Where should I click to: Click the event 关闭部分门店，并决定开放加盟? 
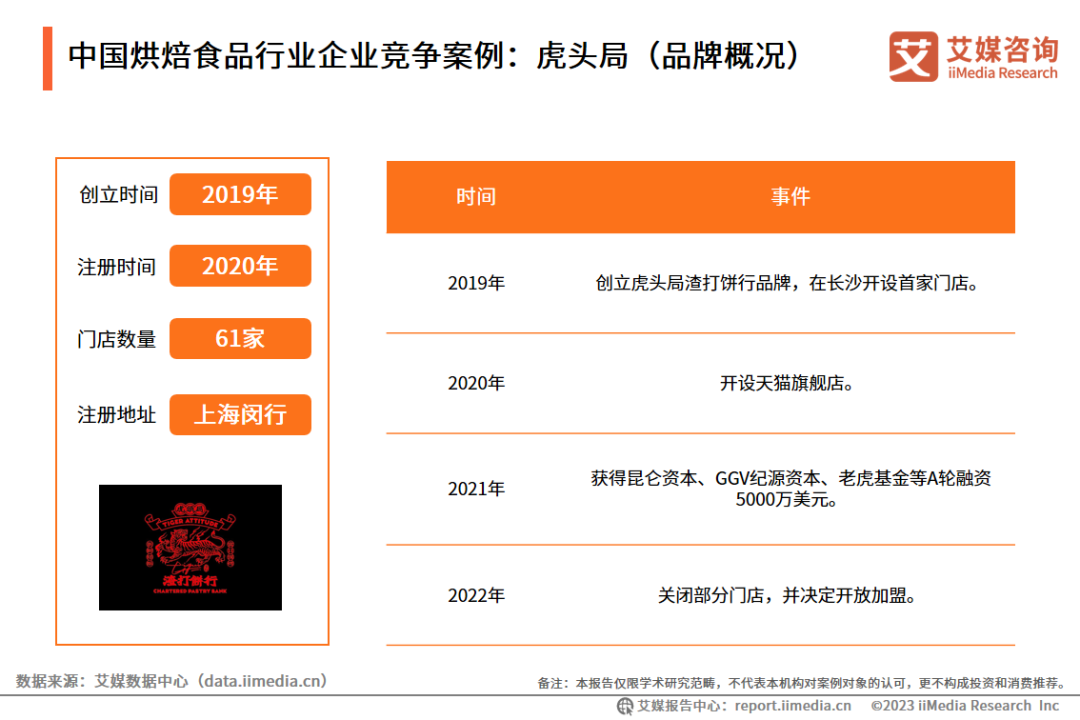click(787, 595)
